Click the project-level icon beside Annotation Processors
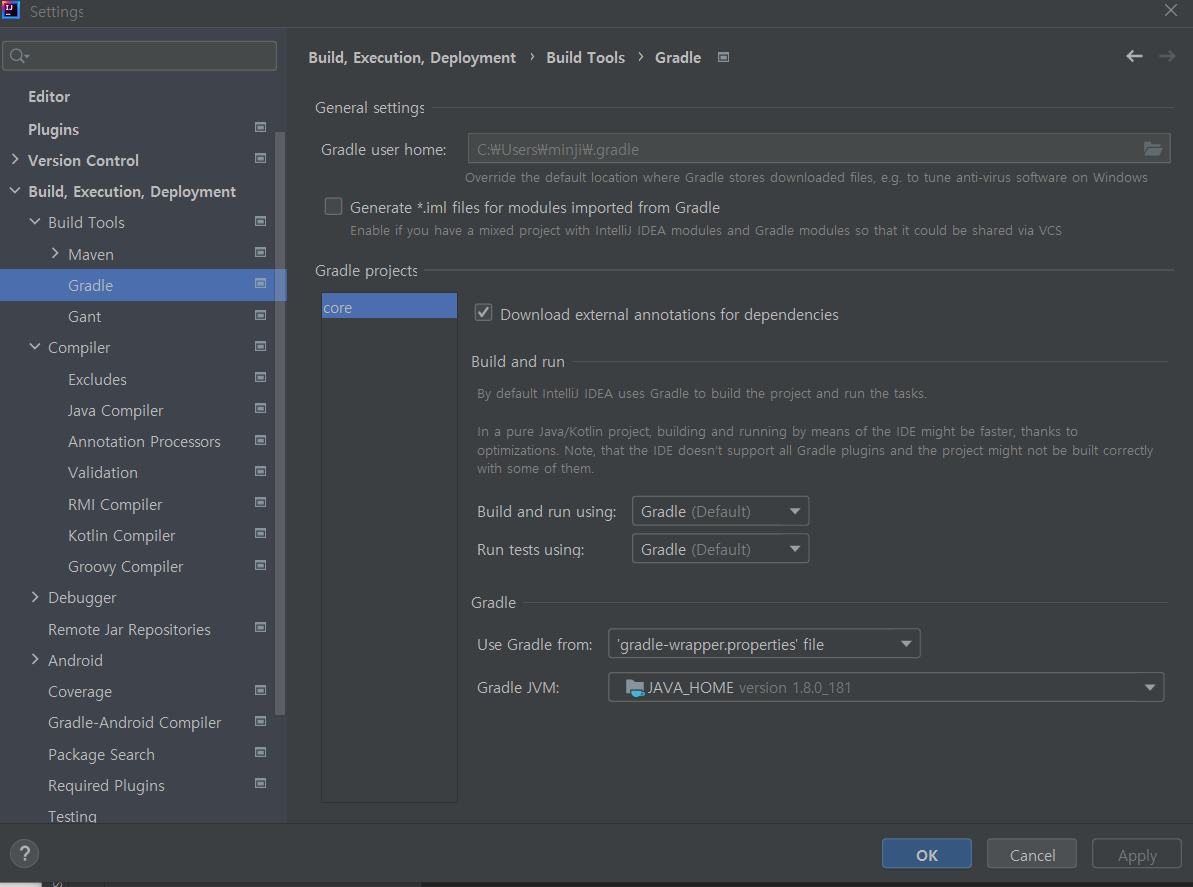Screen dimensions: 1193x887 coord(260,440)
